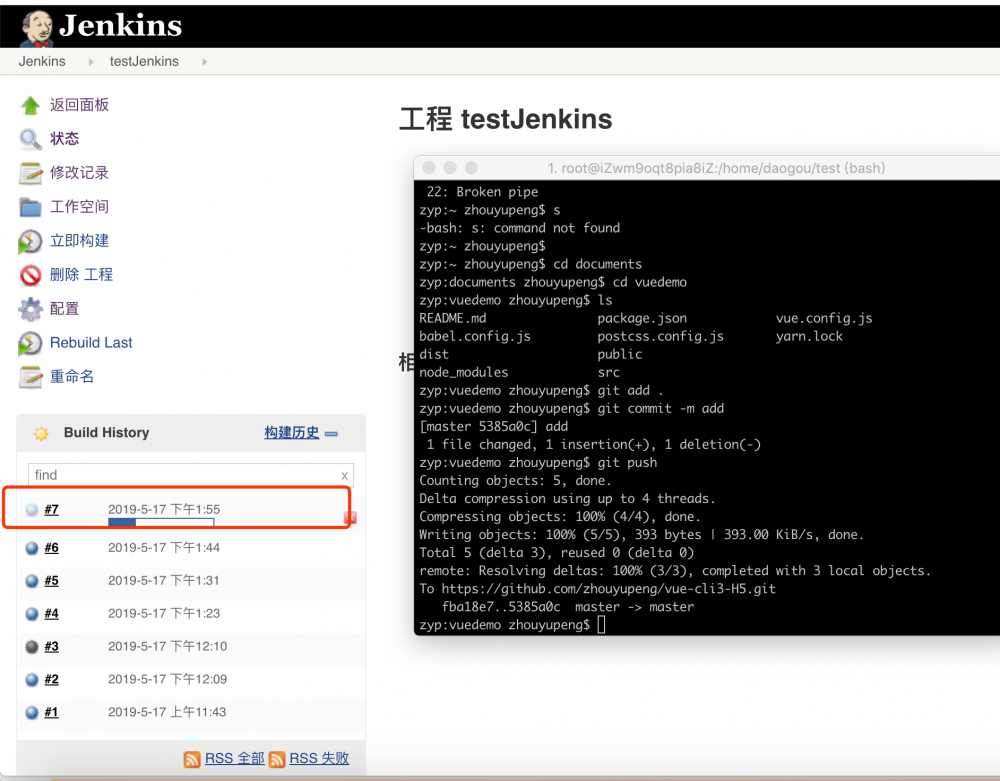Open build #7 from Build History
1000x781 pixels.
tap(52, 509)
